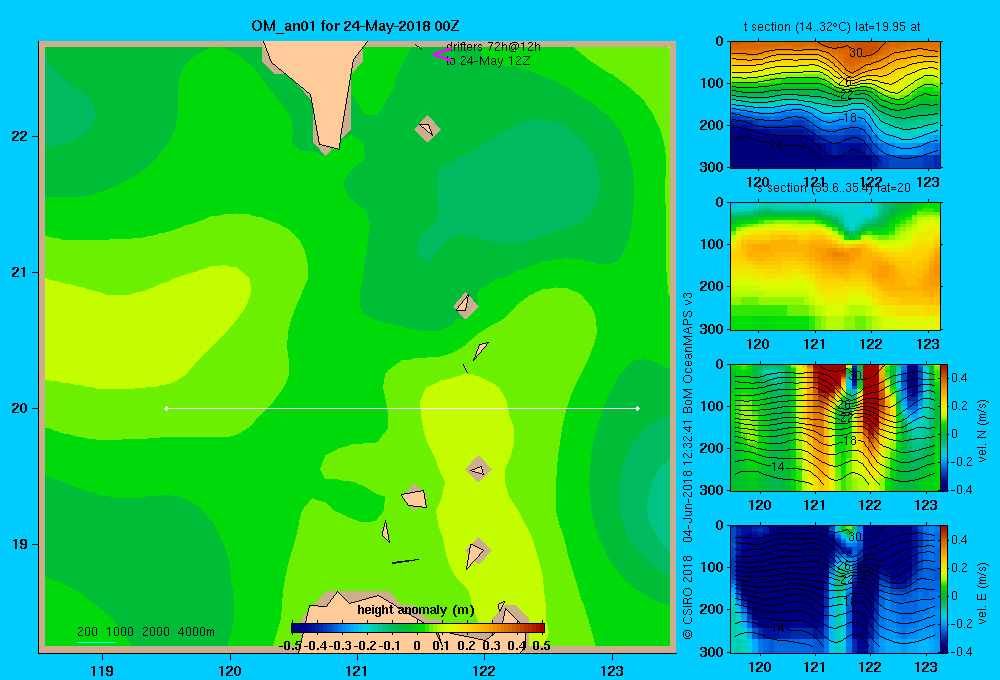The height and width of the screenshot is (680, 1000).
Task: Click the "0.3" tick on height anomaly scale
Action: 491,646
